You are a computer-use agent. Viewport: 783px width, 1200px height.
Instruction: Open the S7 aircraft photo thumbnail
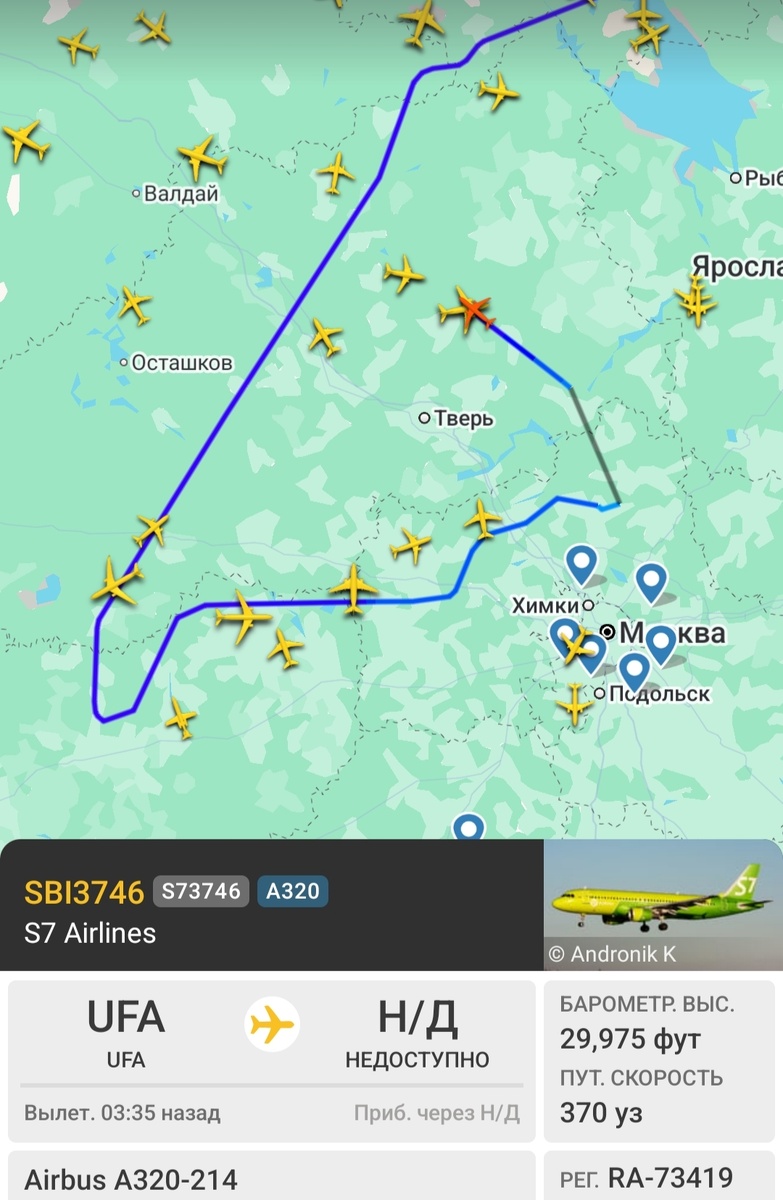pyautogui.click(x=663, y=904)
